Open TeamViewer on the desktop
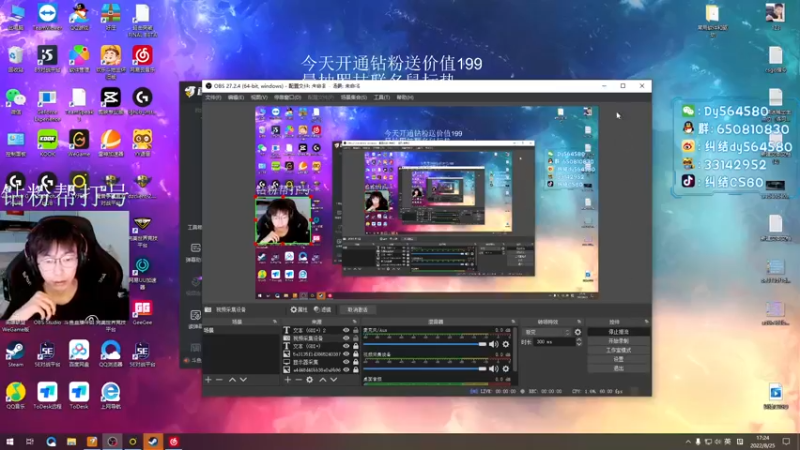This screenshot has width=800, height=450. [x=47, y=17]
